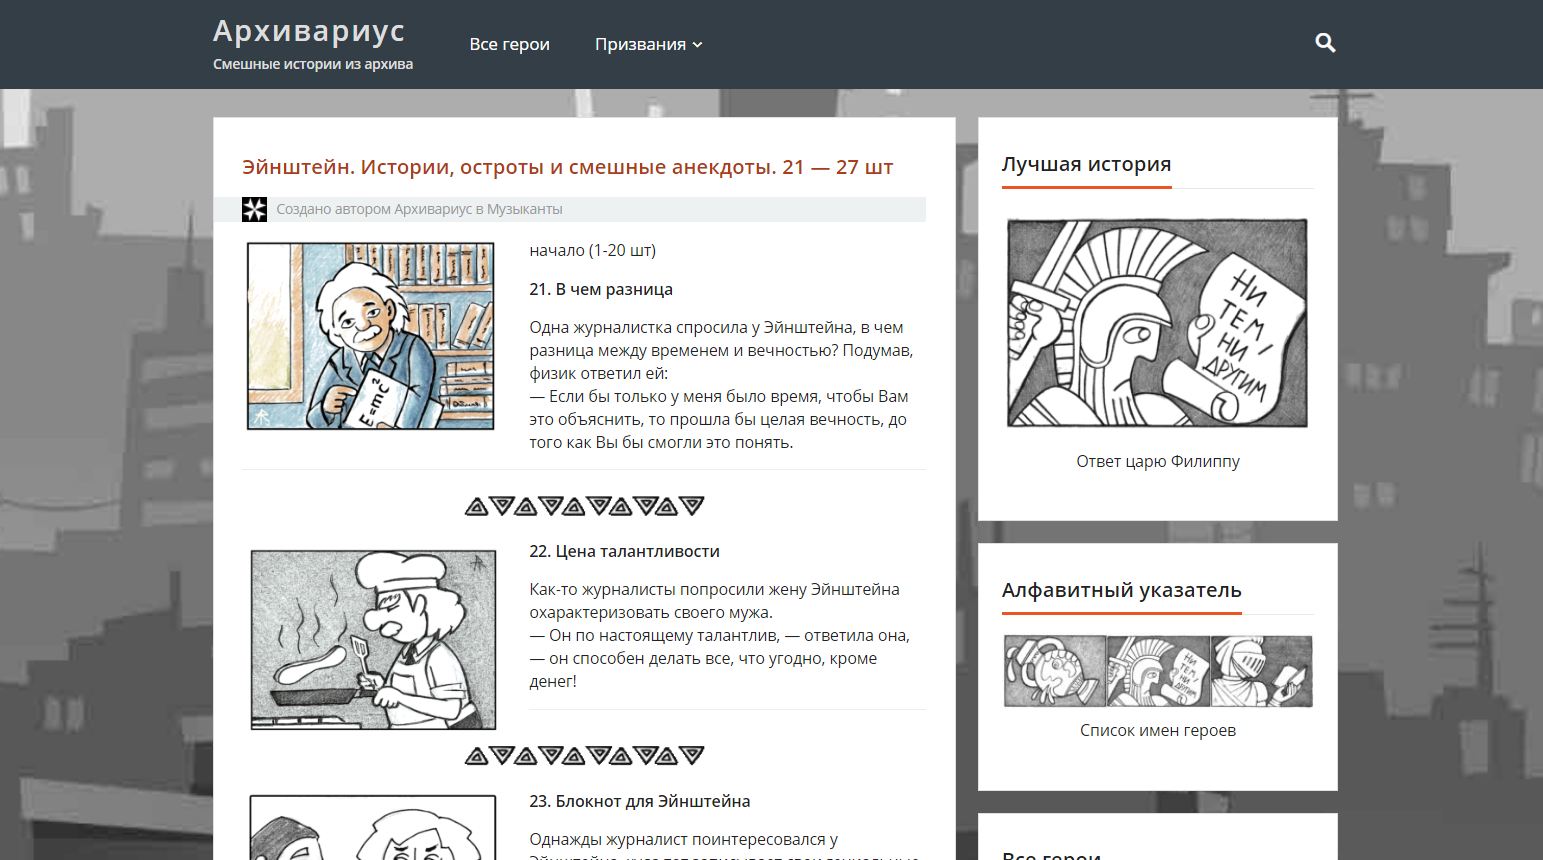Click the Лучшая история widget heading
Image resolution: width=1543 pixels, height=860 pixels.
[1086, 164]
